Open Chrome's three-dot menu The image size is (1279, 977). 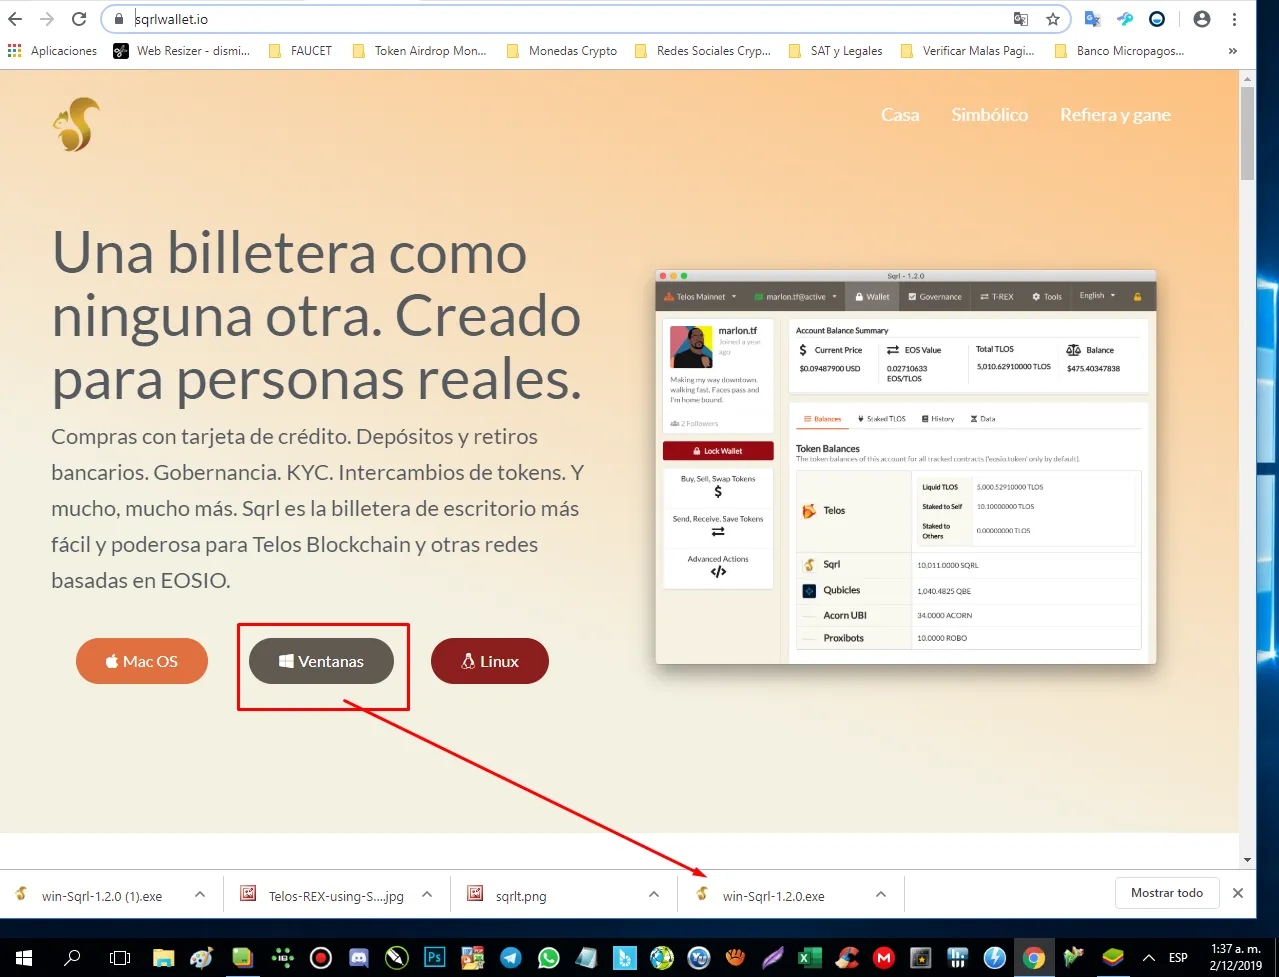(1235, 19)
